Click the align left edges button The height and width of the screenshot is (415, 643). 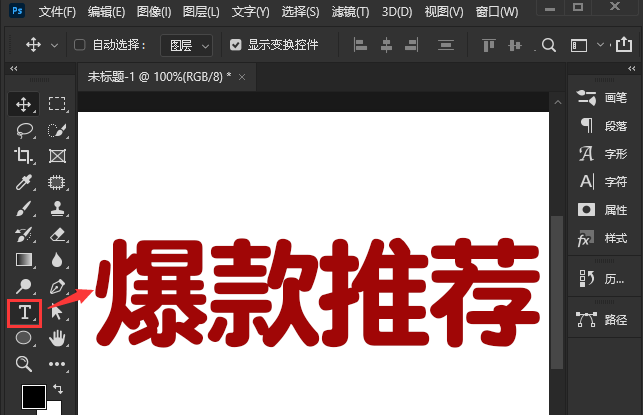360,45
